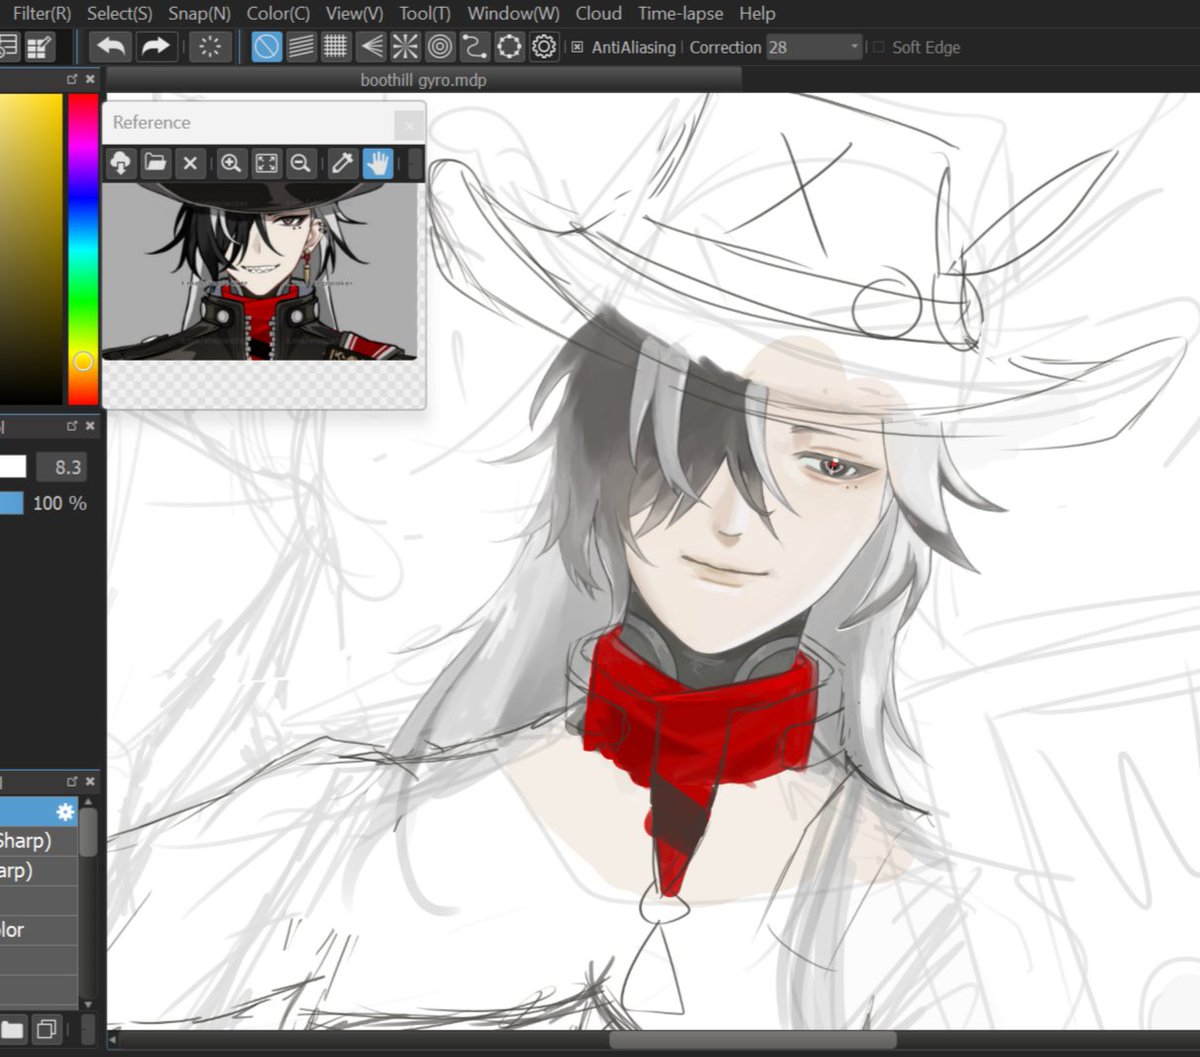Viewport: 1200px width, 1057px height.
Task: Close the color panel
Action: (x=90, y=79)
